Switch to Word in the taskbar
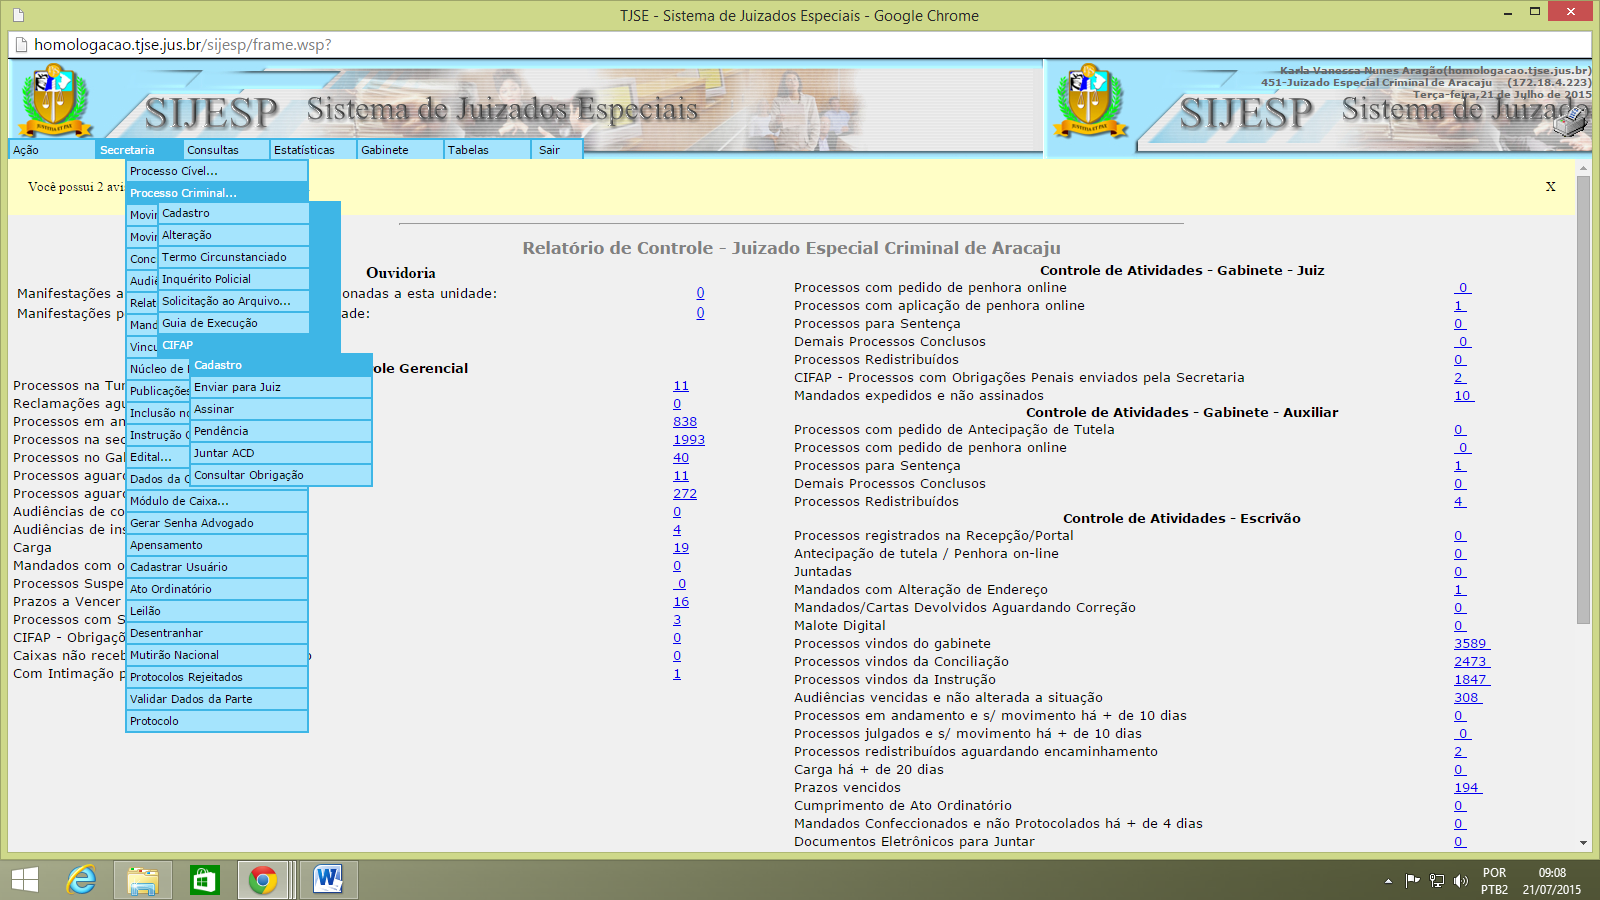1600x900 pixels. [x=327, y=880]
